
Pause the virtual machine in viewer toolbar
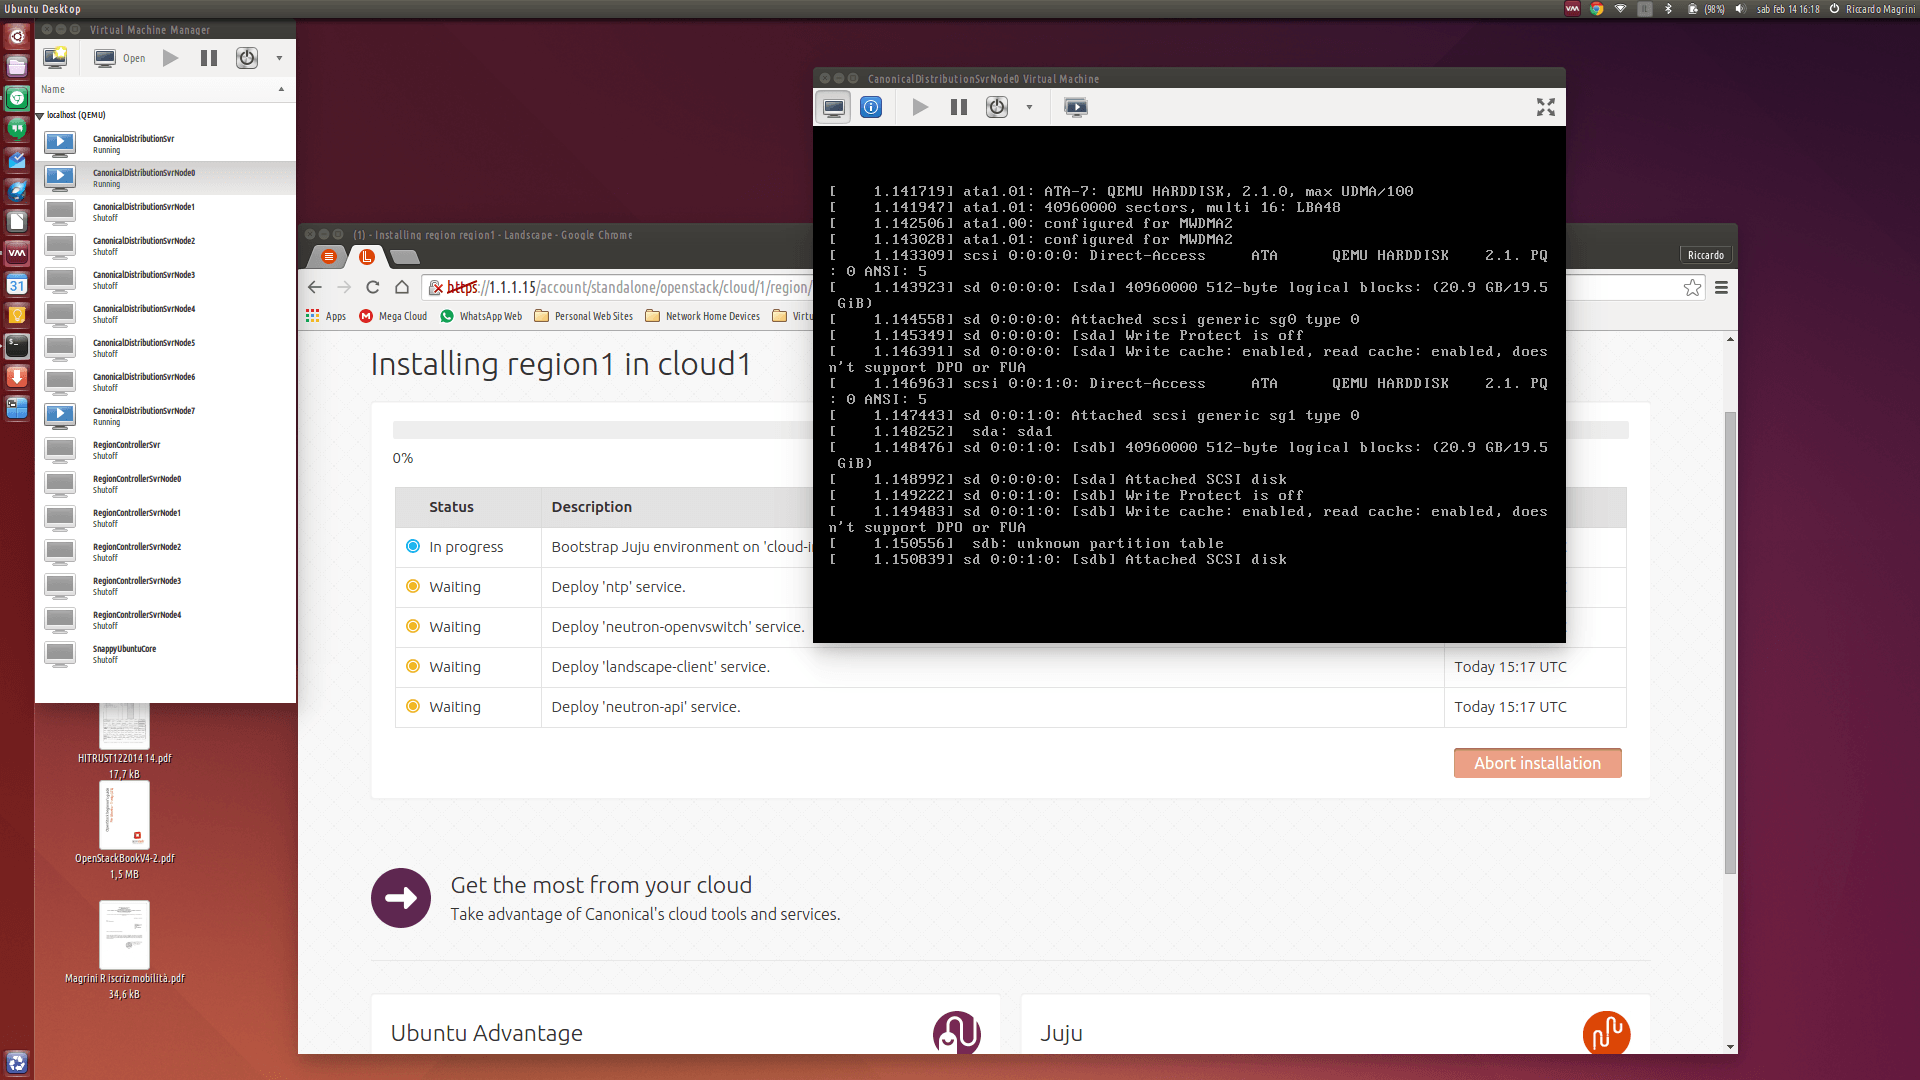pyautogui.click(x=959, y=107)
